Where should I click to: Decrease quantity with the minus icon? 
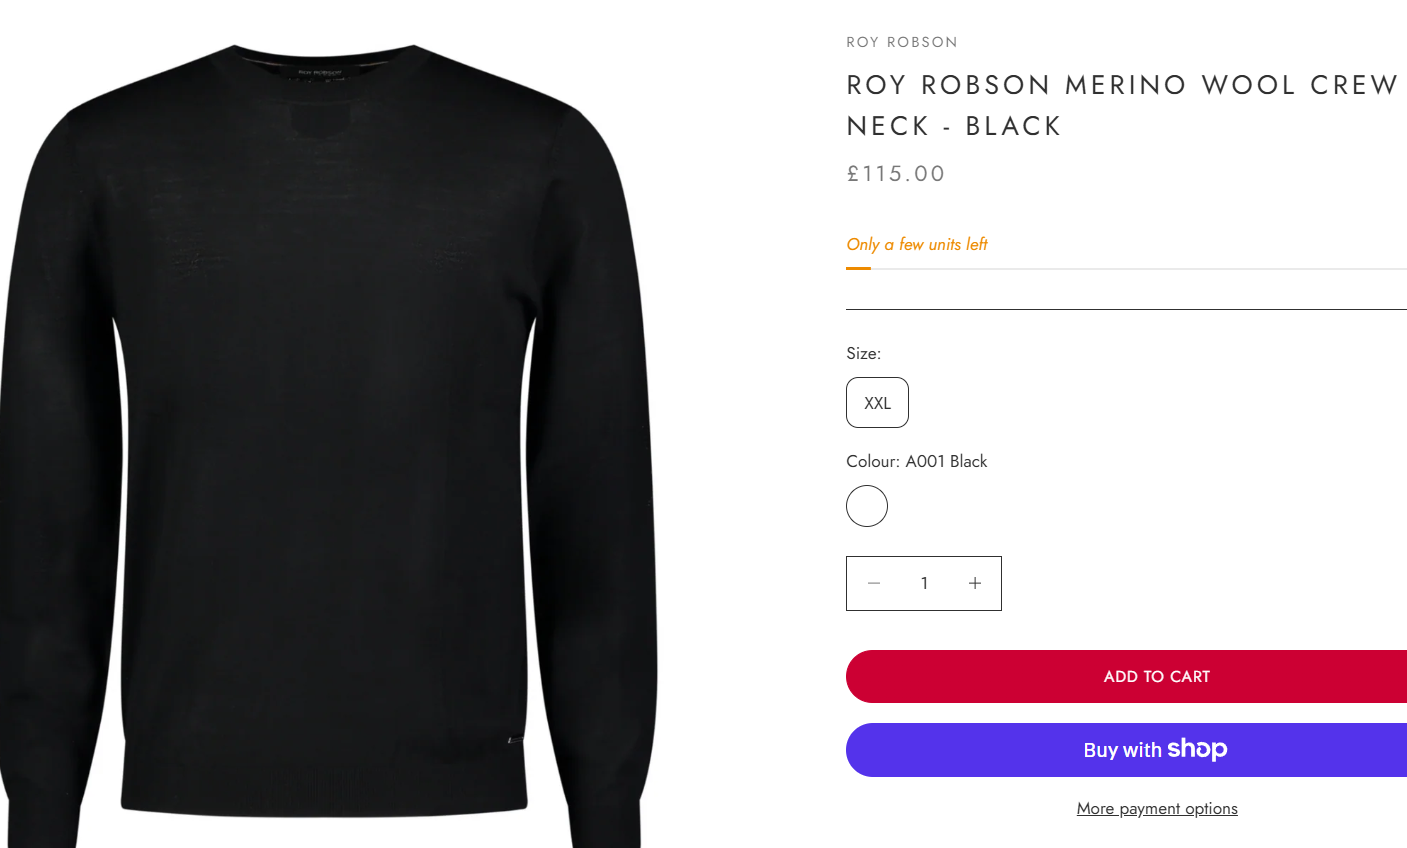tap(874, 583)
